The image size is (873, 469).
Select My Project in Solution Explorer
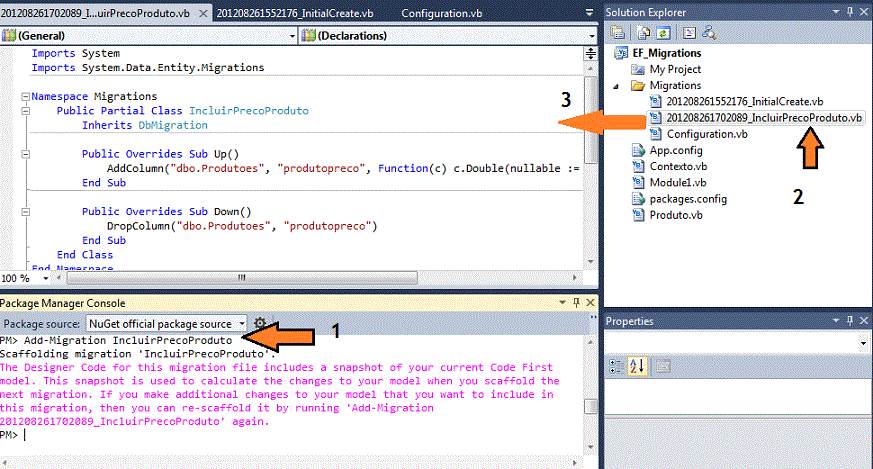pos(675,69)
